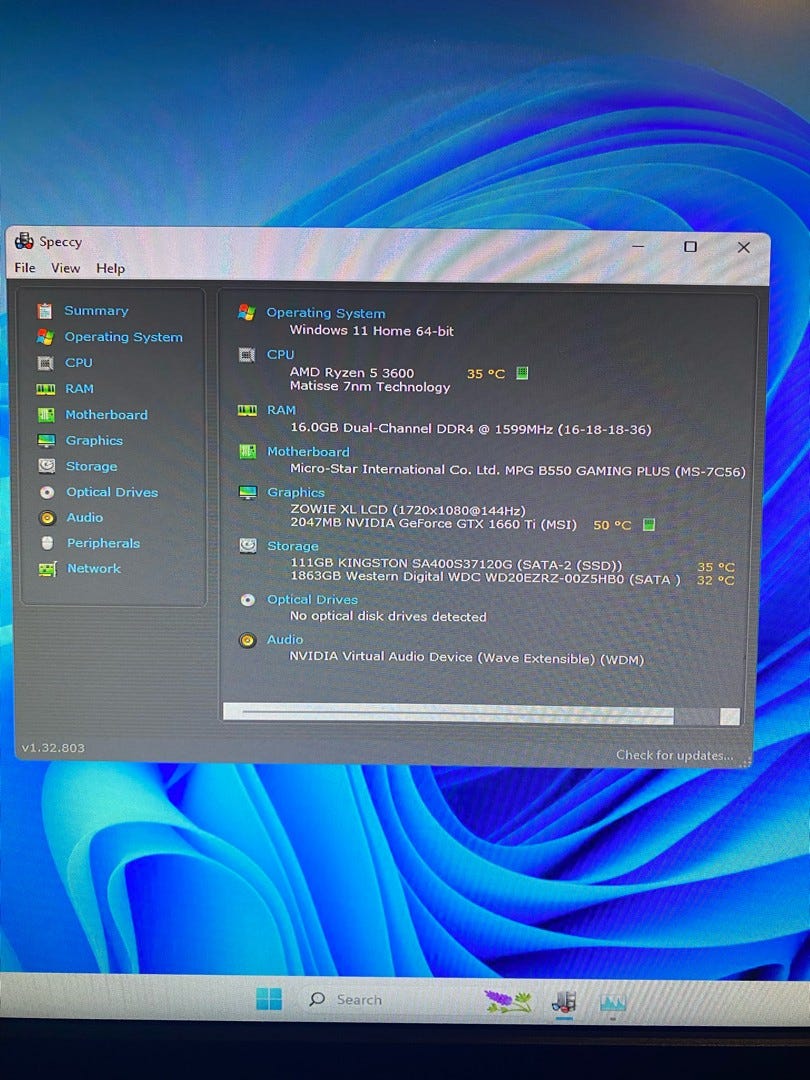The height and width of the screenshot is (1080, 810).
Task: Click the Summary clipboard icon in sidebar
Action: click(45, 311)
